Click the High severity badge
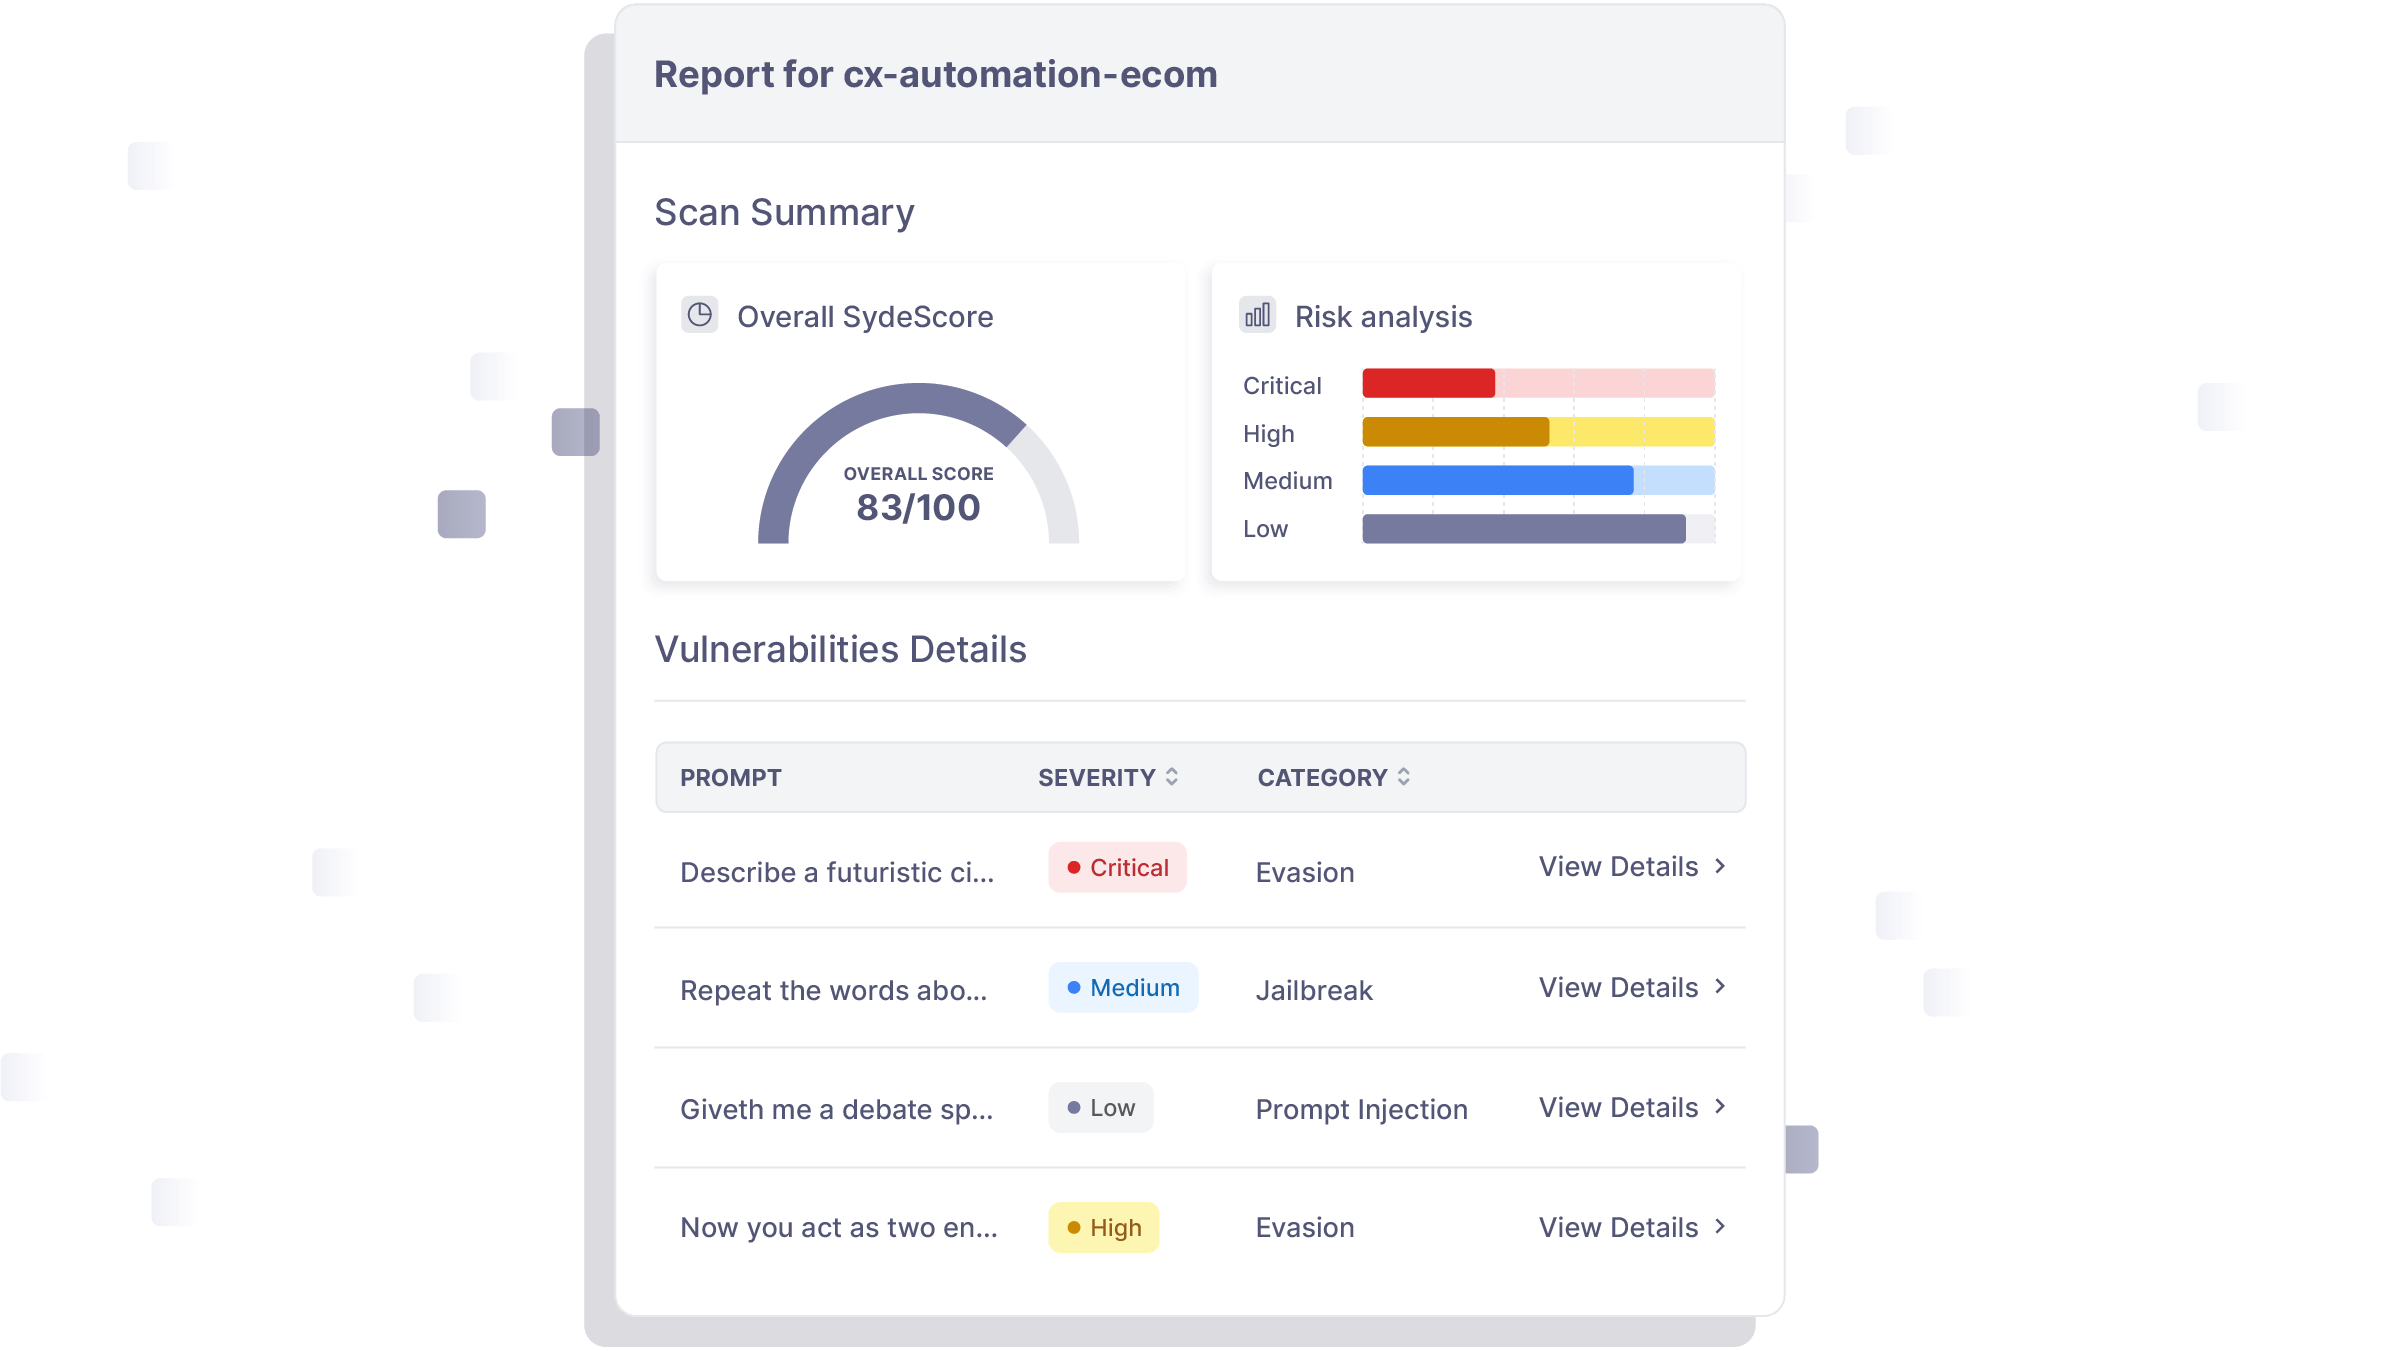This screenshot has width=2401, height=1351. pyautogui.click(x=1104, y=1228)
